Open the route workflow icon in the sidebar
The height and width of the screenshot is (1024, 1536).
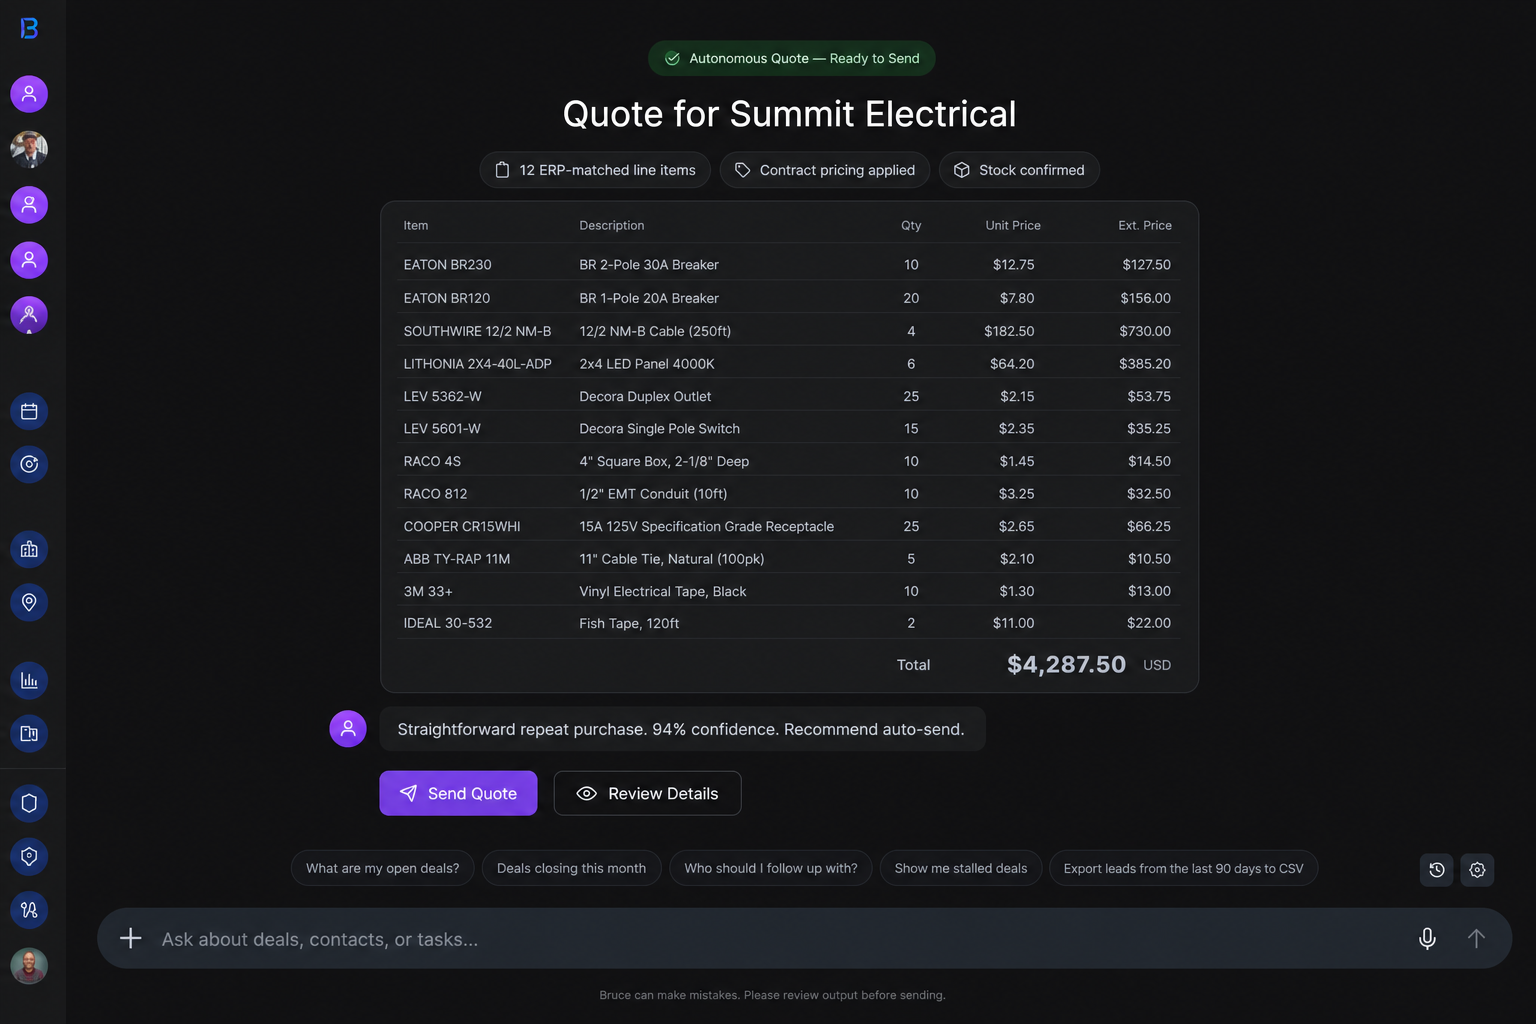coord(29,910)
